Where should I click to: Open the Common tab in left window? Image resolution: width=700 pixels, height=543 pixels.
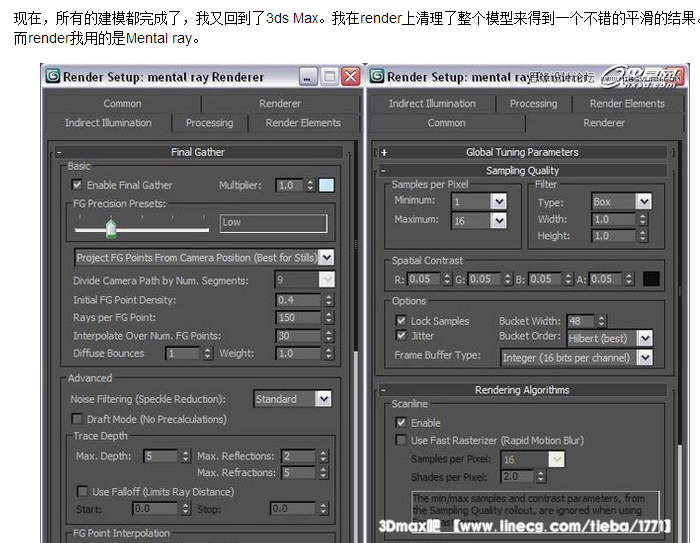click(123, 104)
